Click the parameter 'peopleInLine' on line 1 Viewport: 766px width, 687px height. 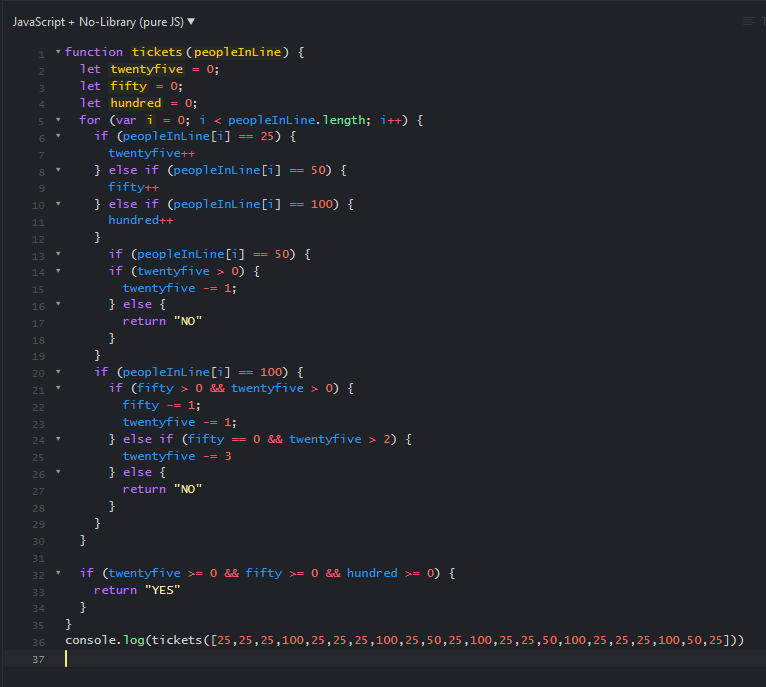click(237, 52)
